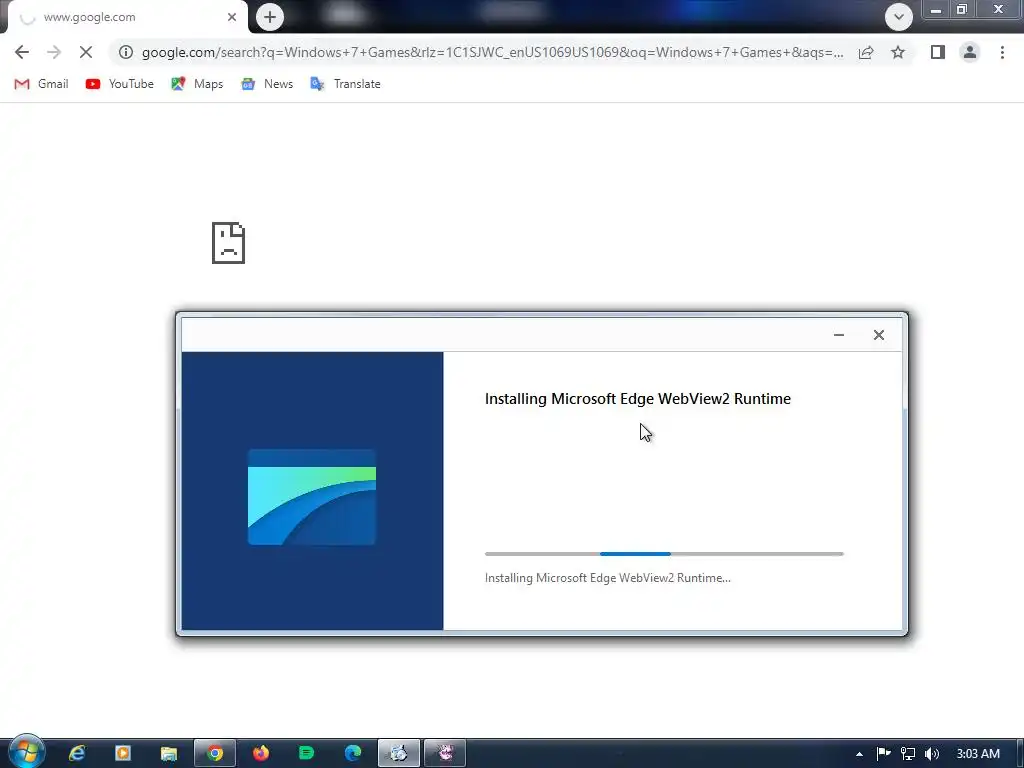
Task: Open a new tab with the plus button
Action: [270, 17]
